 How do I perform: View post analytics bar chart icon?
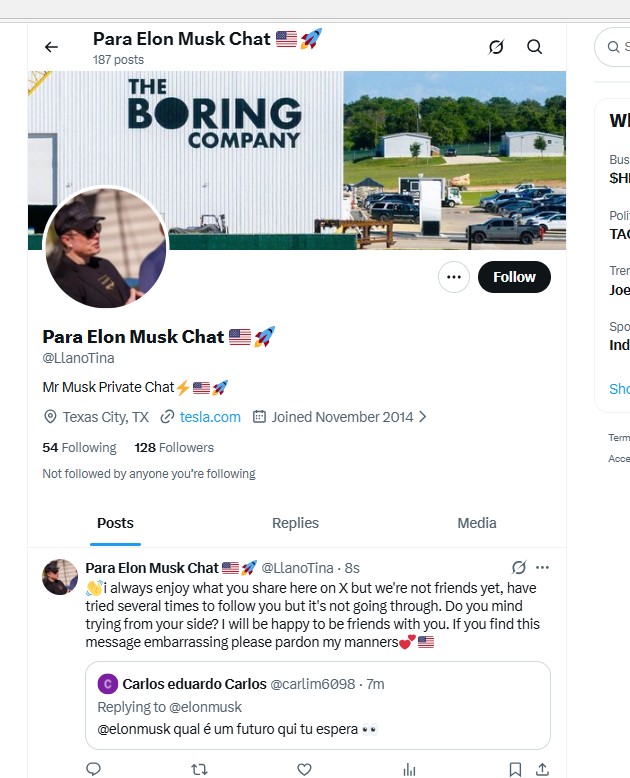409,769
